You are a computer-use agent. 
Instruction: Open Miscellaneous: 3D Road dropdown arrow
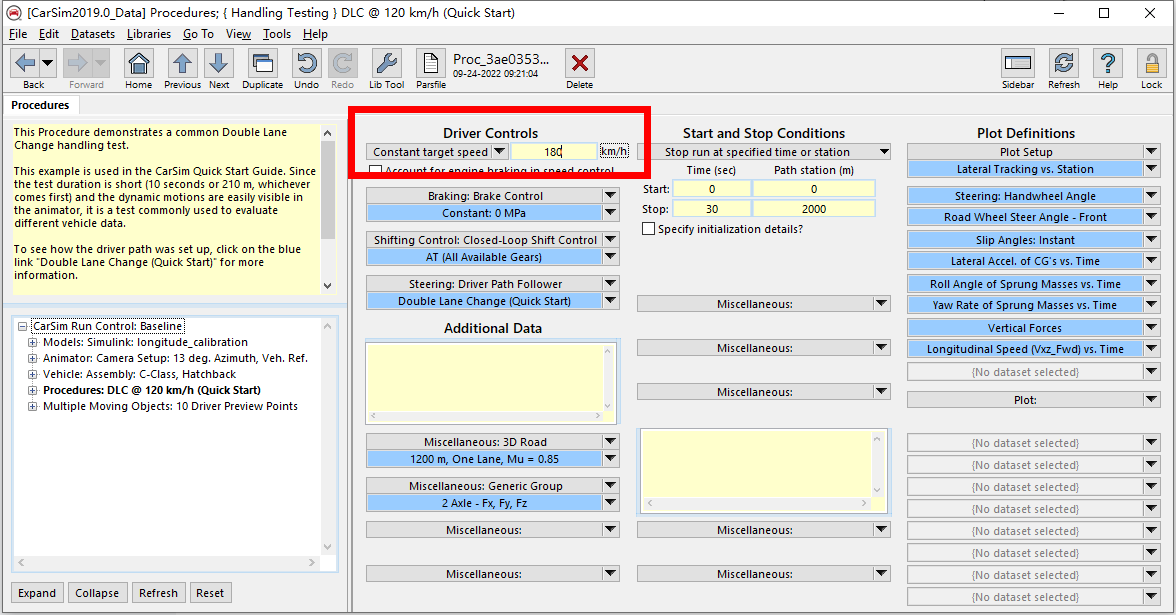point(610,442)
